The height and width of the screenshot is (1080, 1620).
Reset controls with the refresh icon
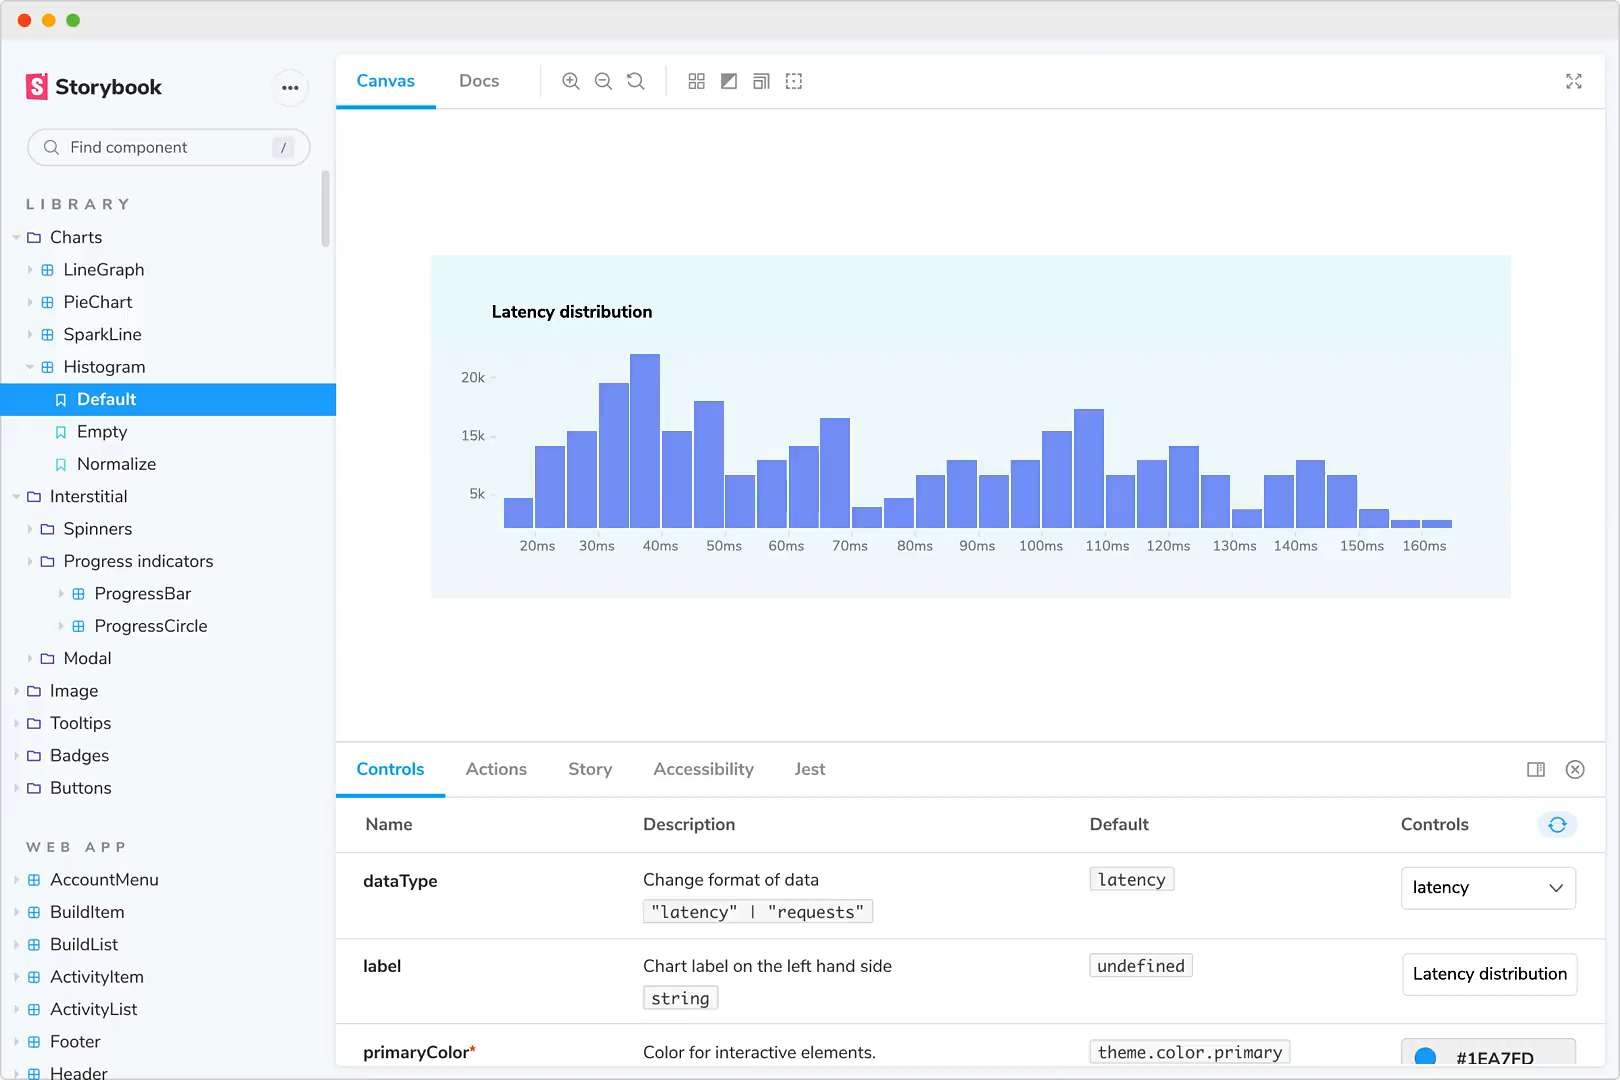pyautogui.click(x=1556, y=825)
